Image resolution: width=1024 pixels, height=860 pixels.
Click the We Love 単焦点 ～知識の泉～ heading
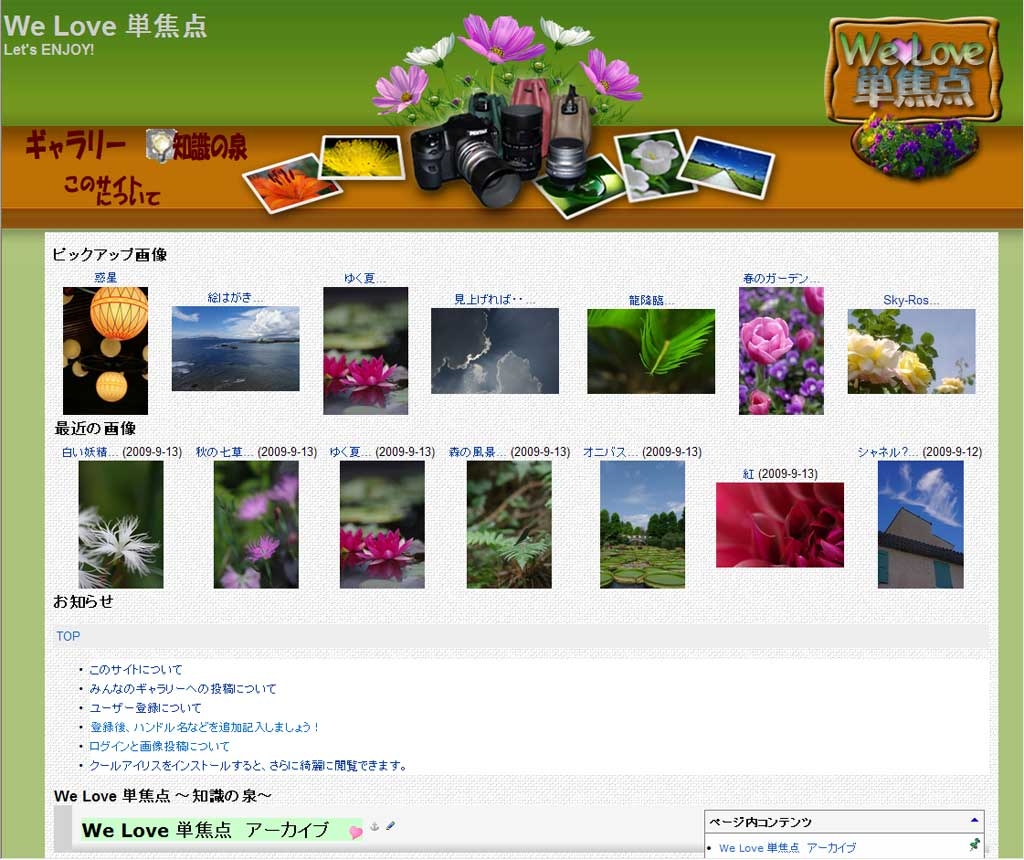pos(163,795)
